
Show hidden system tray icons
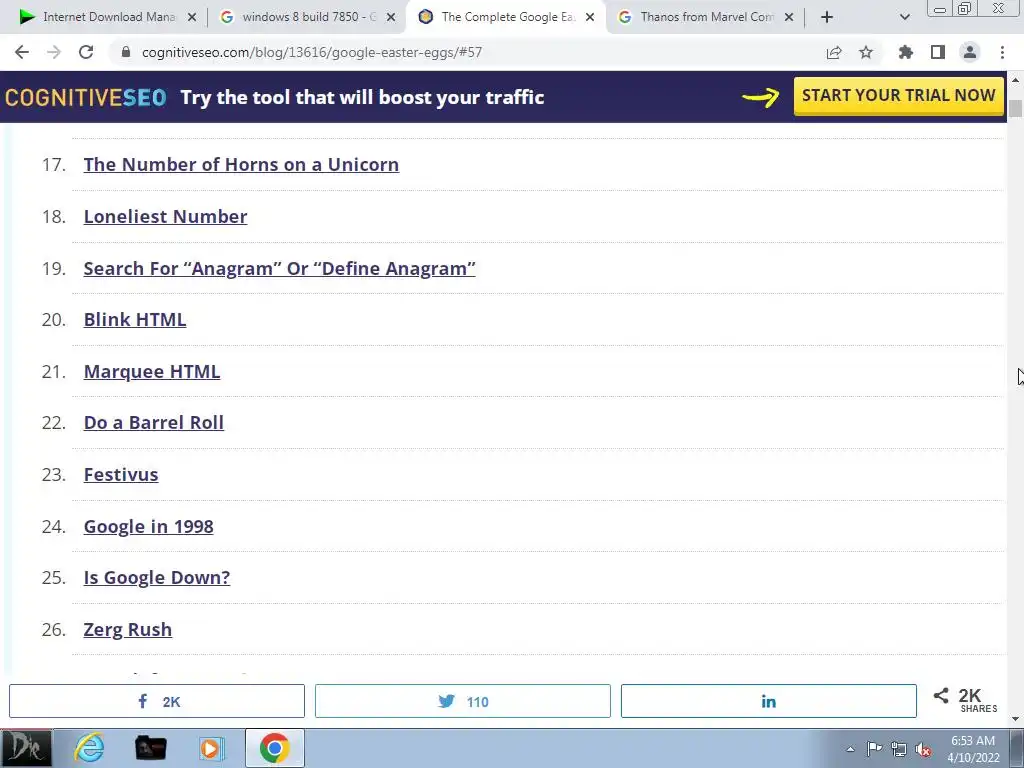(850, 749)
